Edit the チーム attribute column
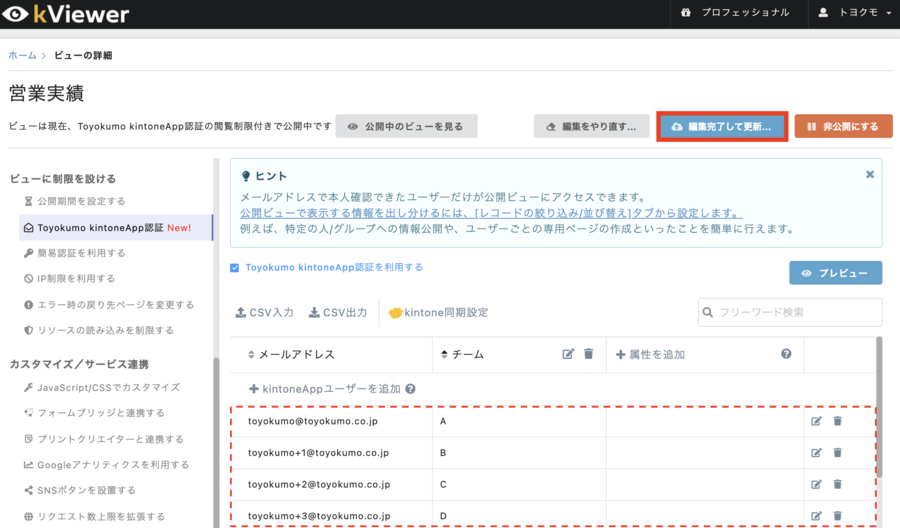Screen dimensions: 900x528 pos(568,354)
